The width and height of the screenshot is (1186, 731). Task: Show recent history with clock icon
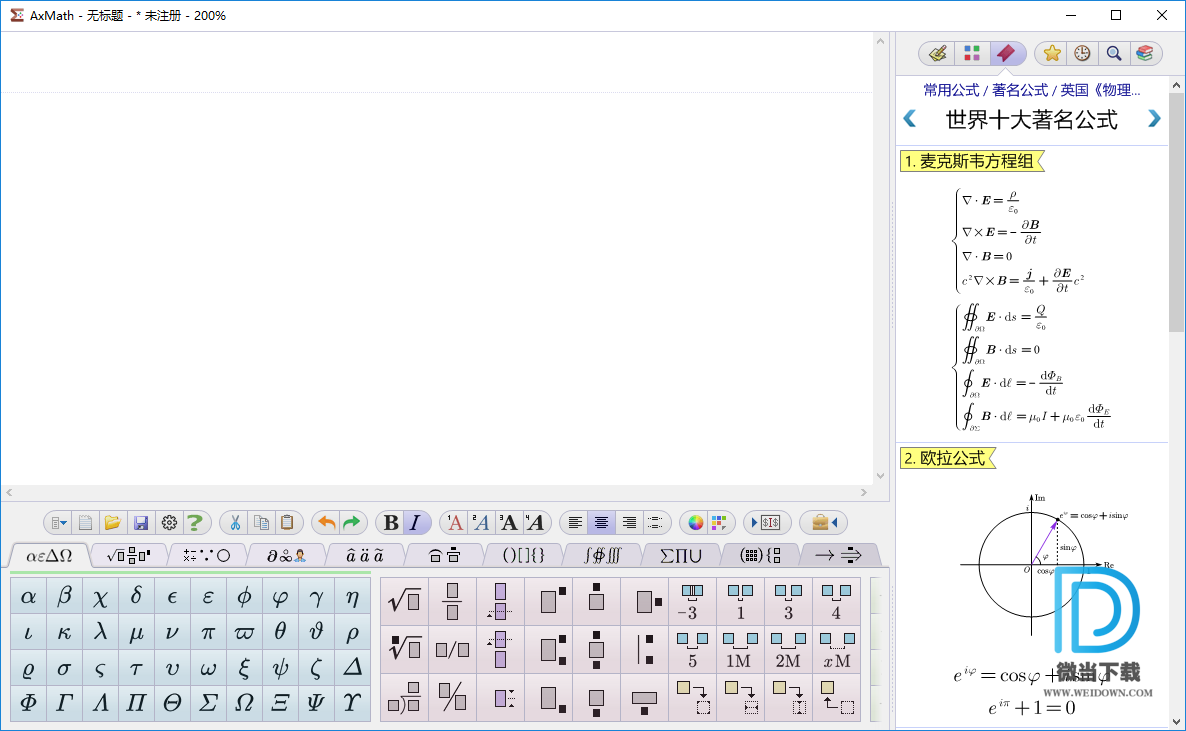[1082, 53]
